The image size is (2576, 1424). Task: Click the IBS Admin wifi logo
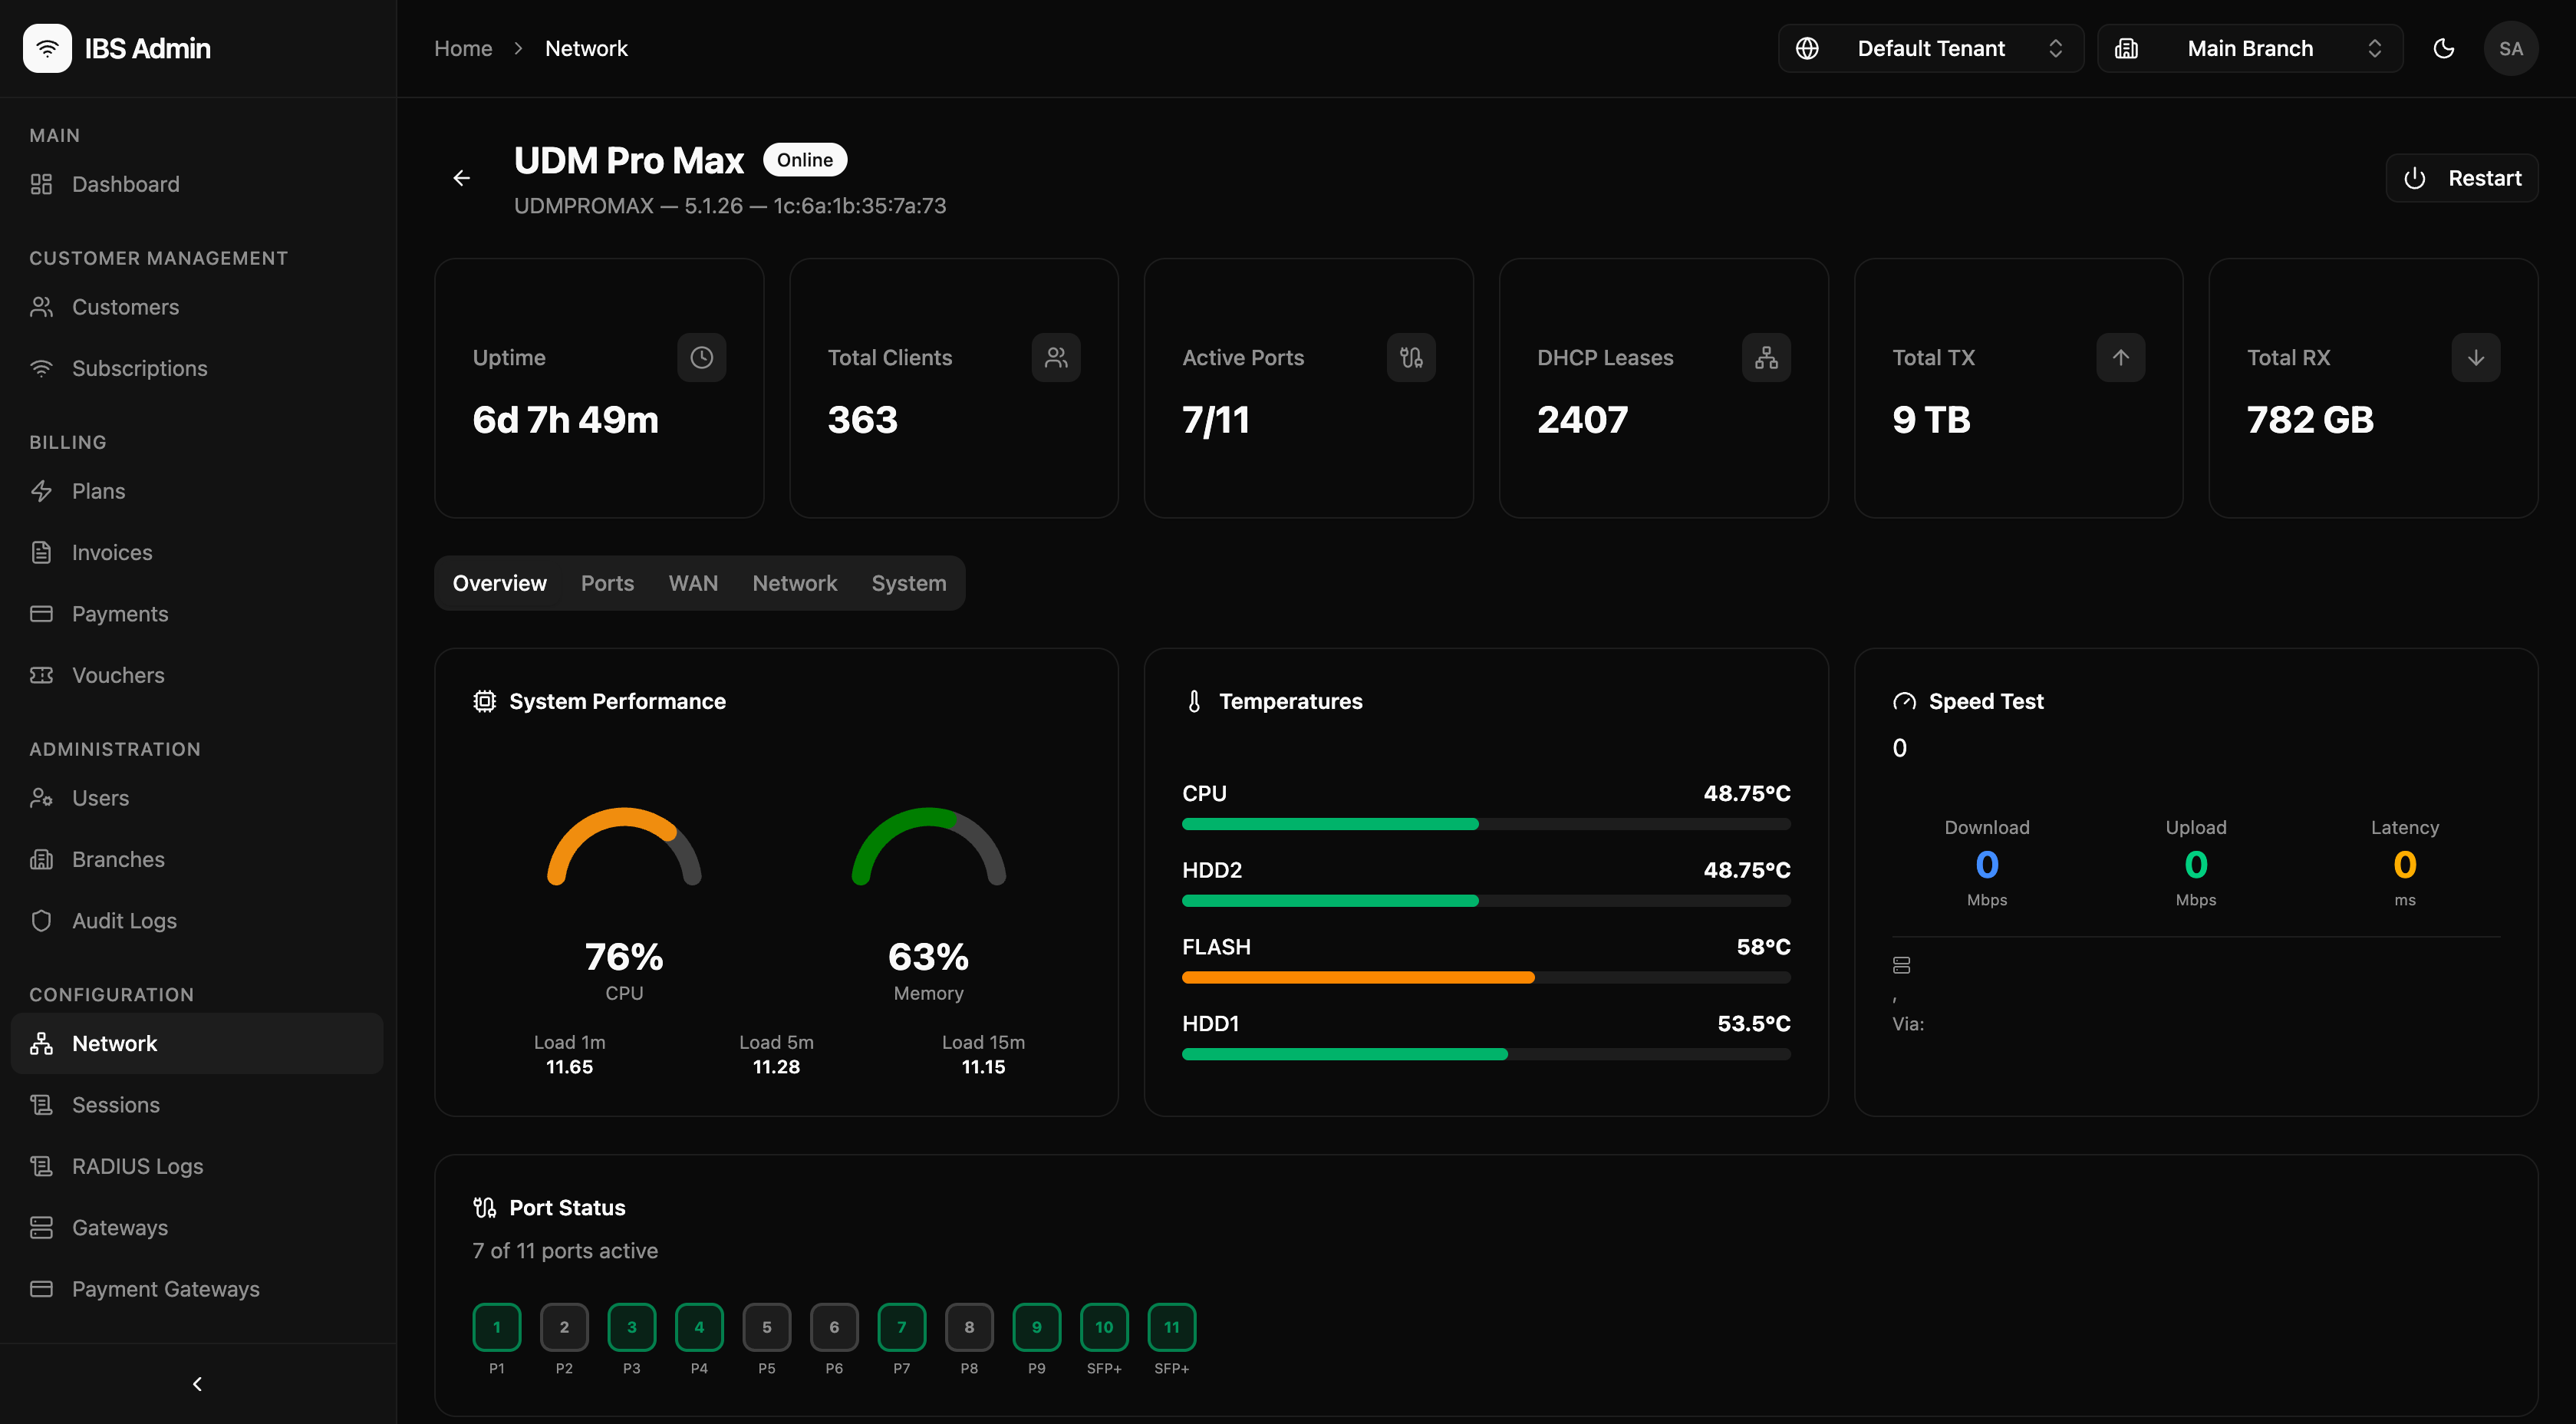pyautogui.click(x=47, y=48)
